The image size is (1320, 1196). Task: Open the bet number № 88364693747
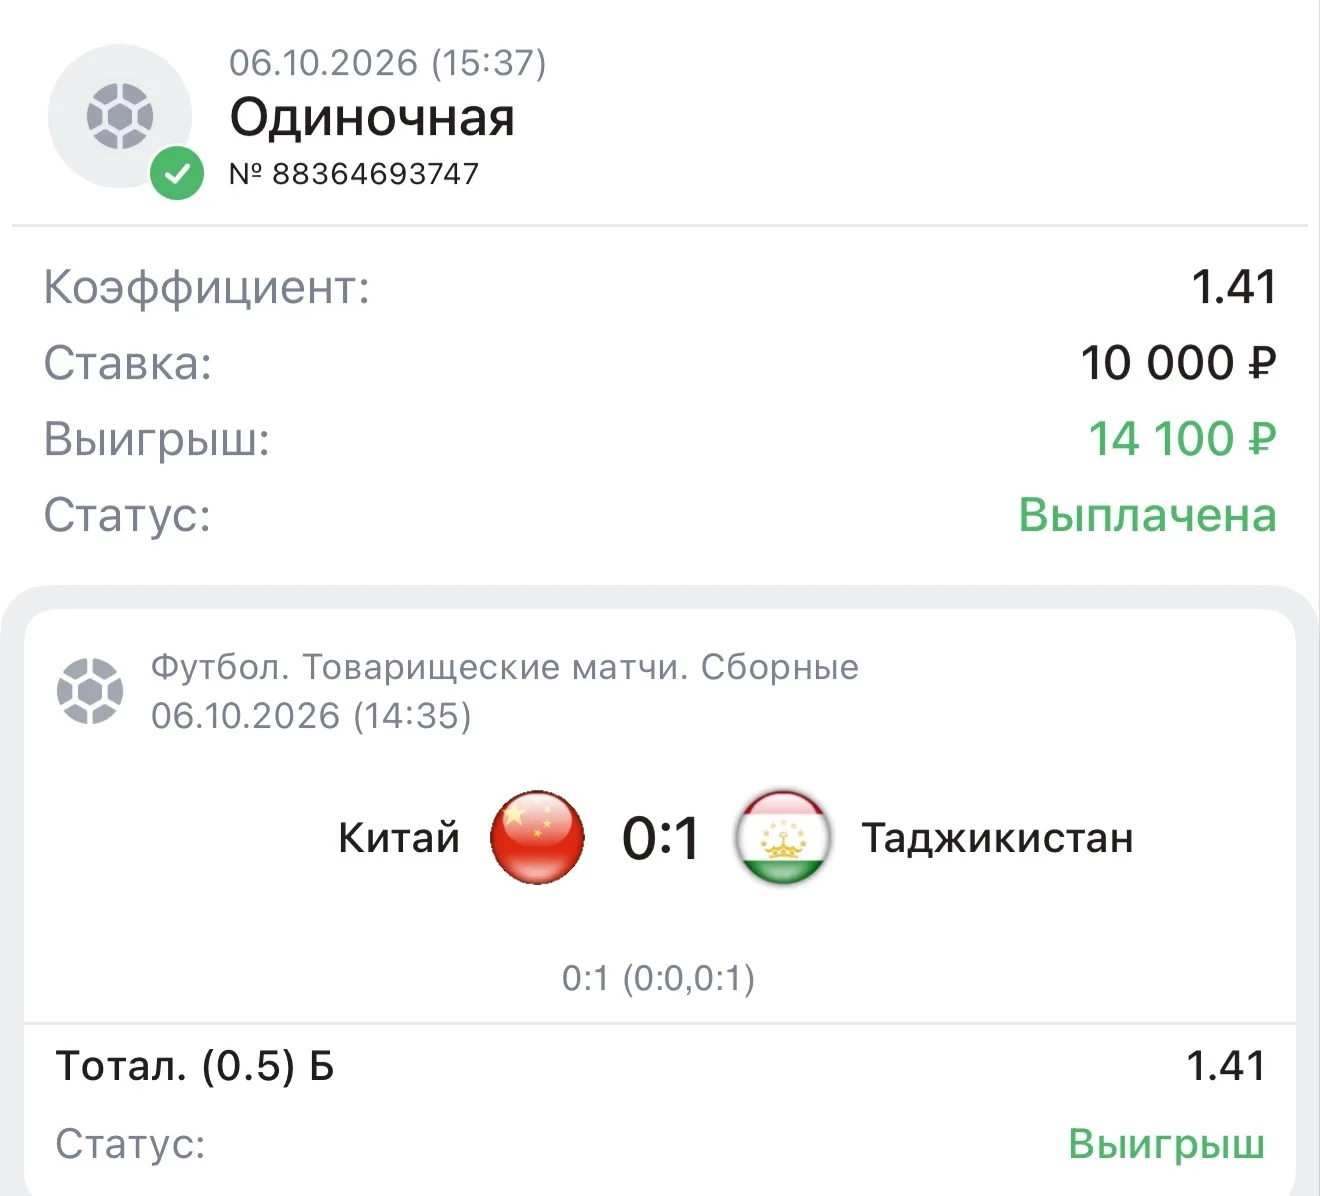click(x=354, y=174)
